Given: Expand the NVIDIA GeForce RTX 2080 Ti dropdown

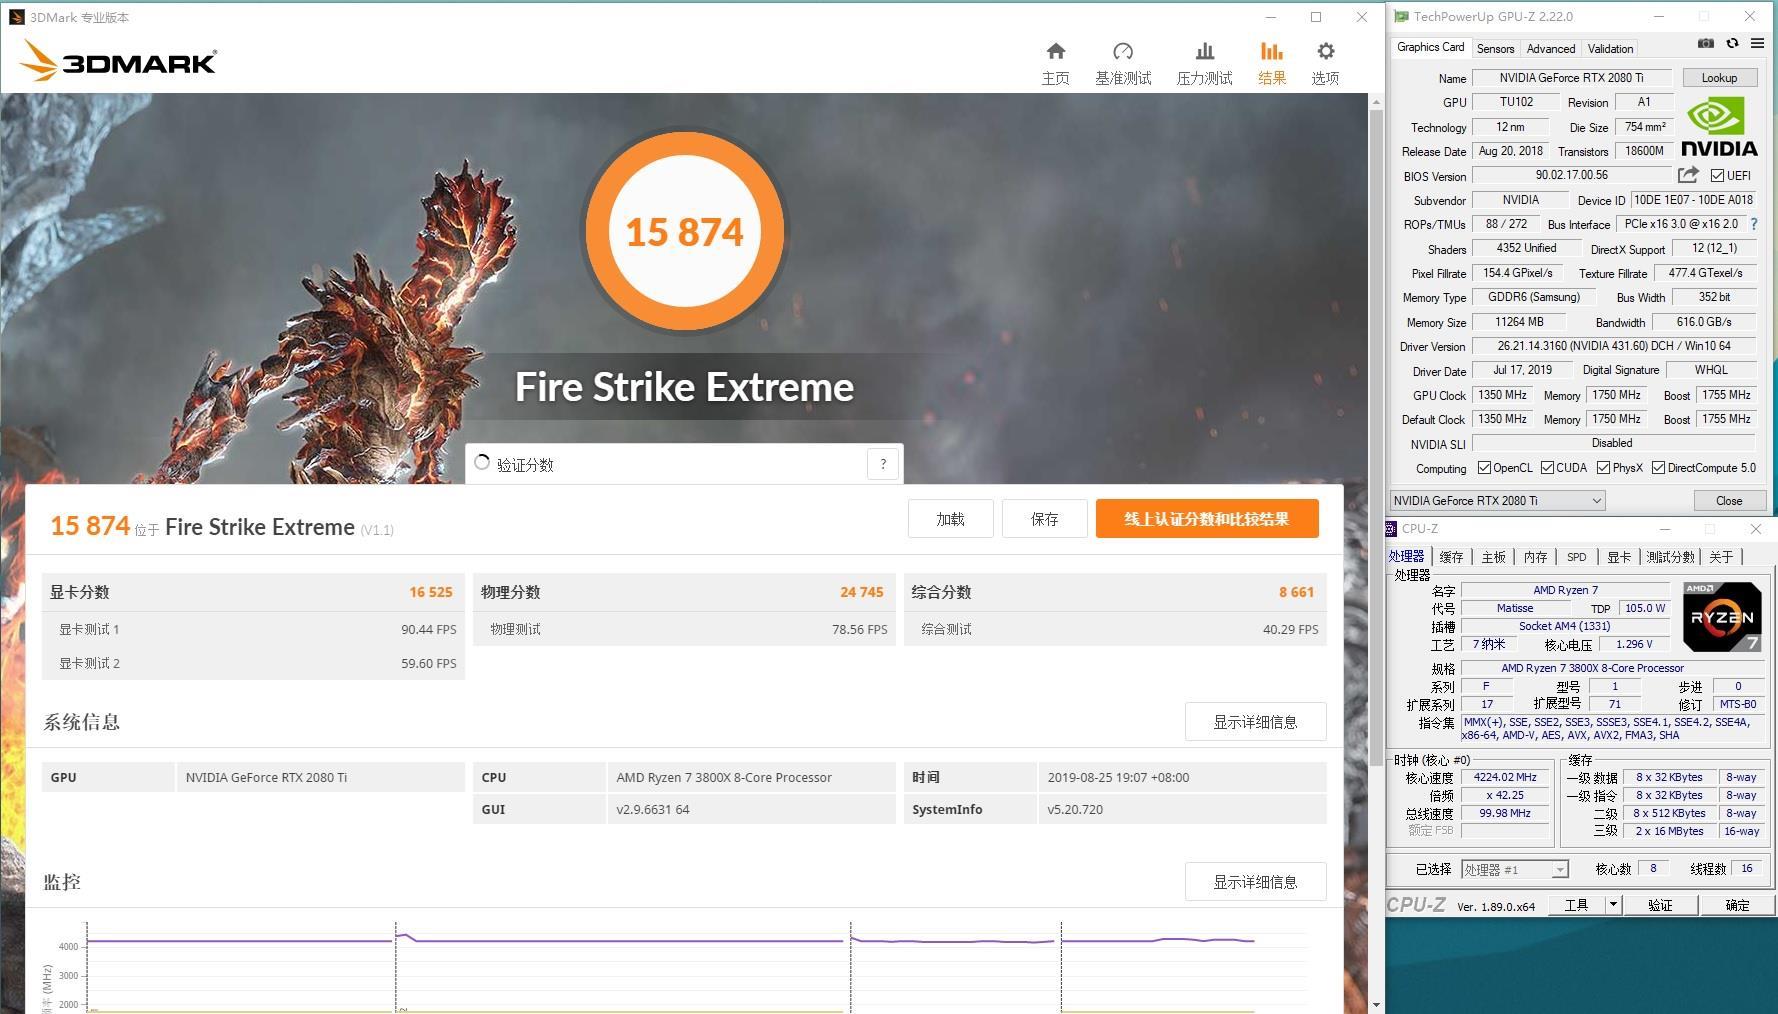Looking at the screenshot, I should pyautogui.click(x=1596, y=501).
